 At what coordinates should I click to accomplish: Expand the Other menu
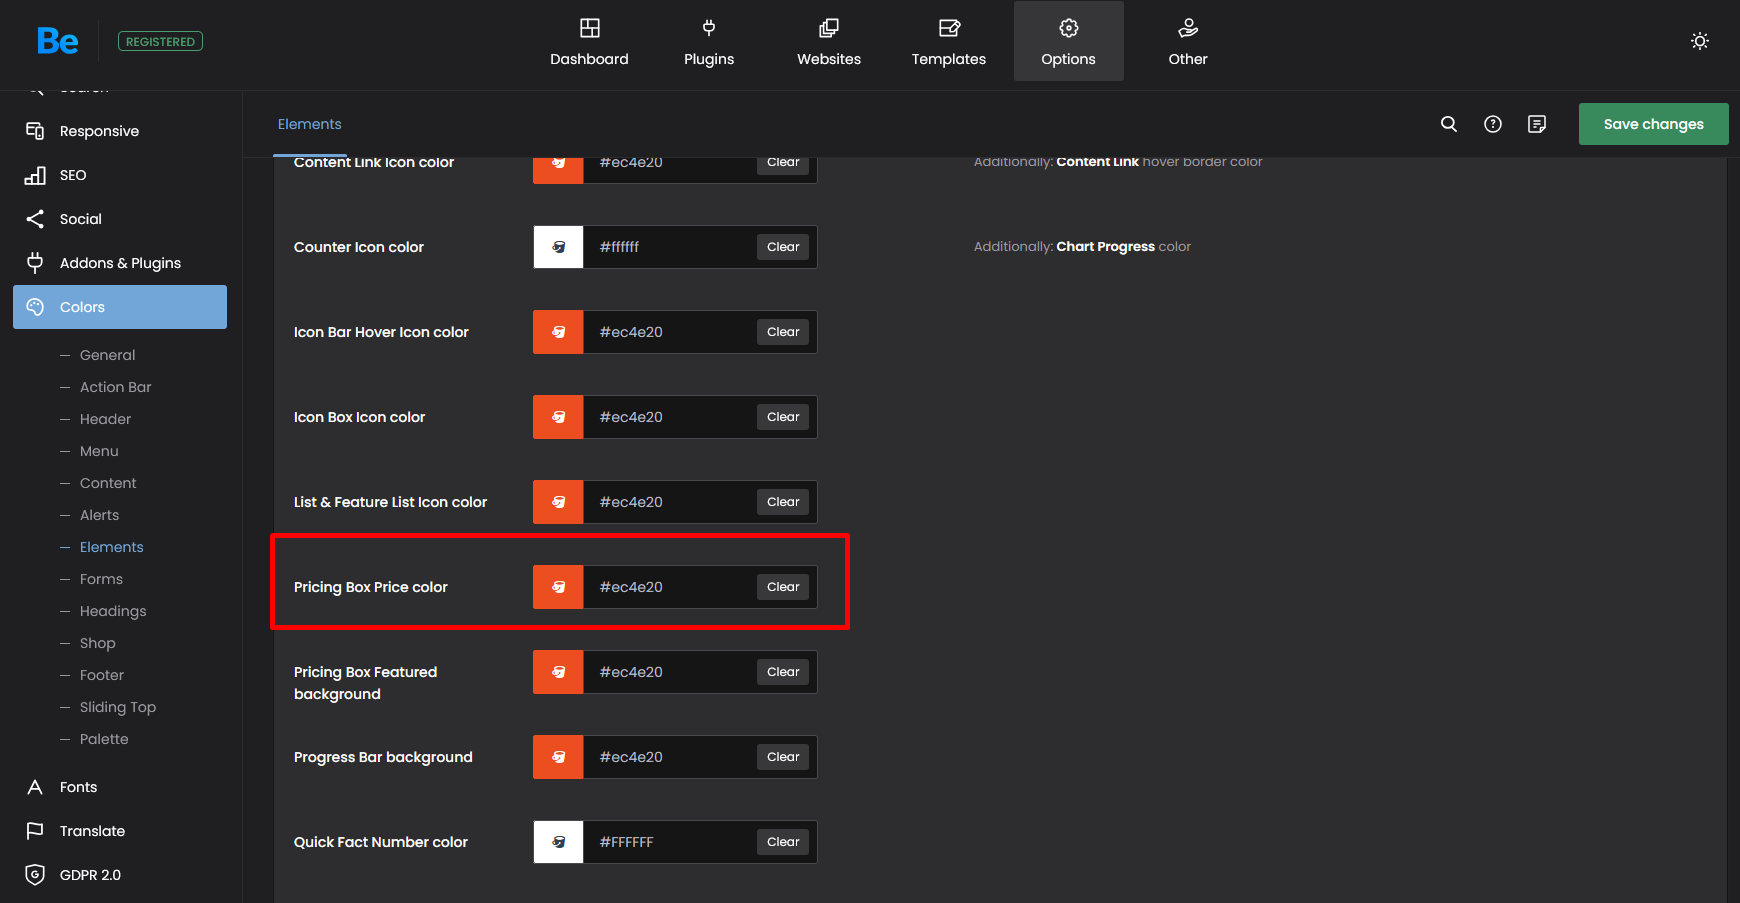coord(1187,42)
